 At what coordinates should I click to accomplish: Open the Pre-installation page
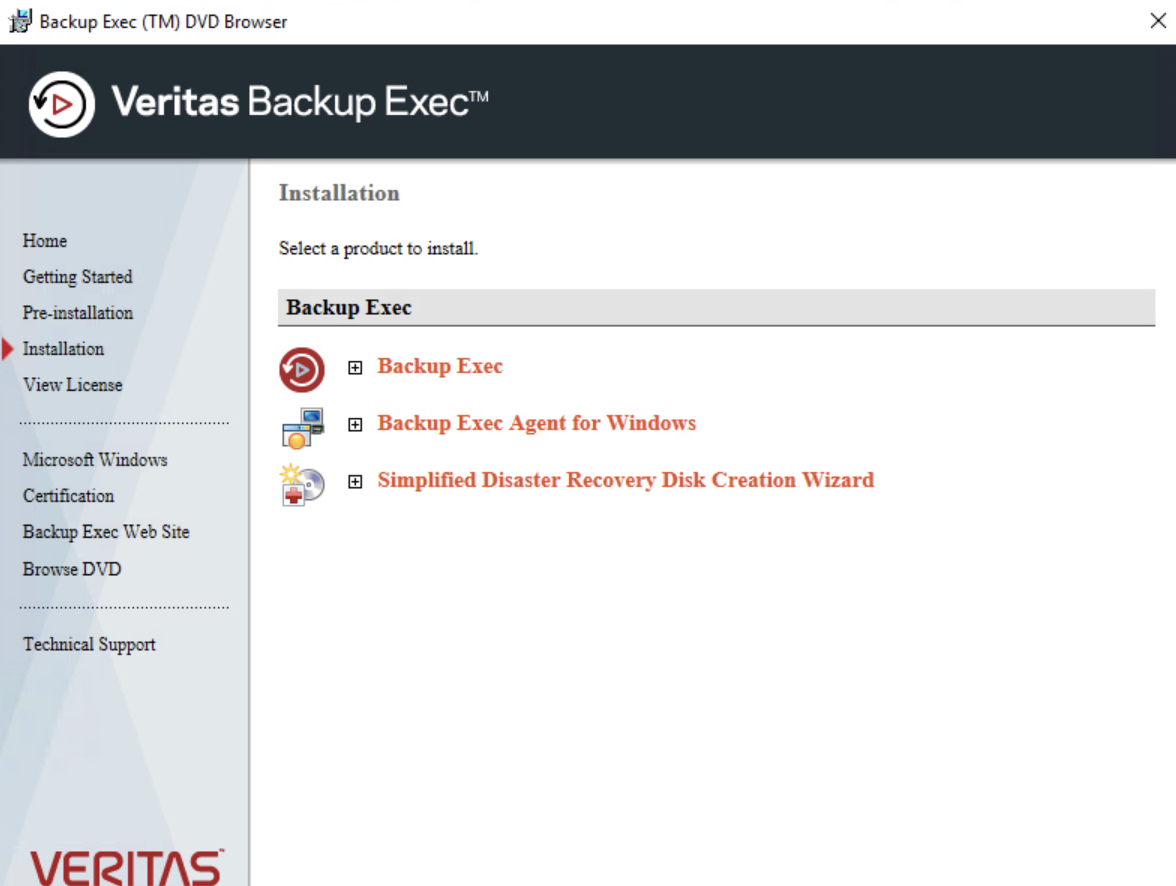pyautogui.click(x=77, y=313)
